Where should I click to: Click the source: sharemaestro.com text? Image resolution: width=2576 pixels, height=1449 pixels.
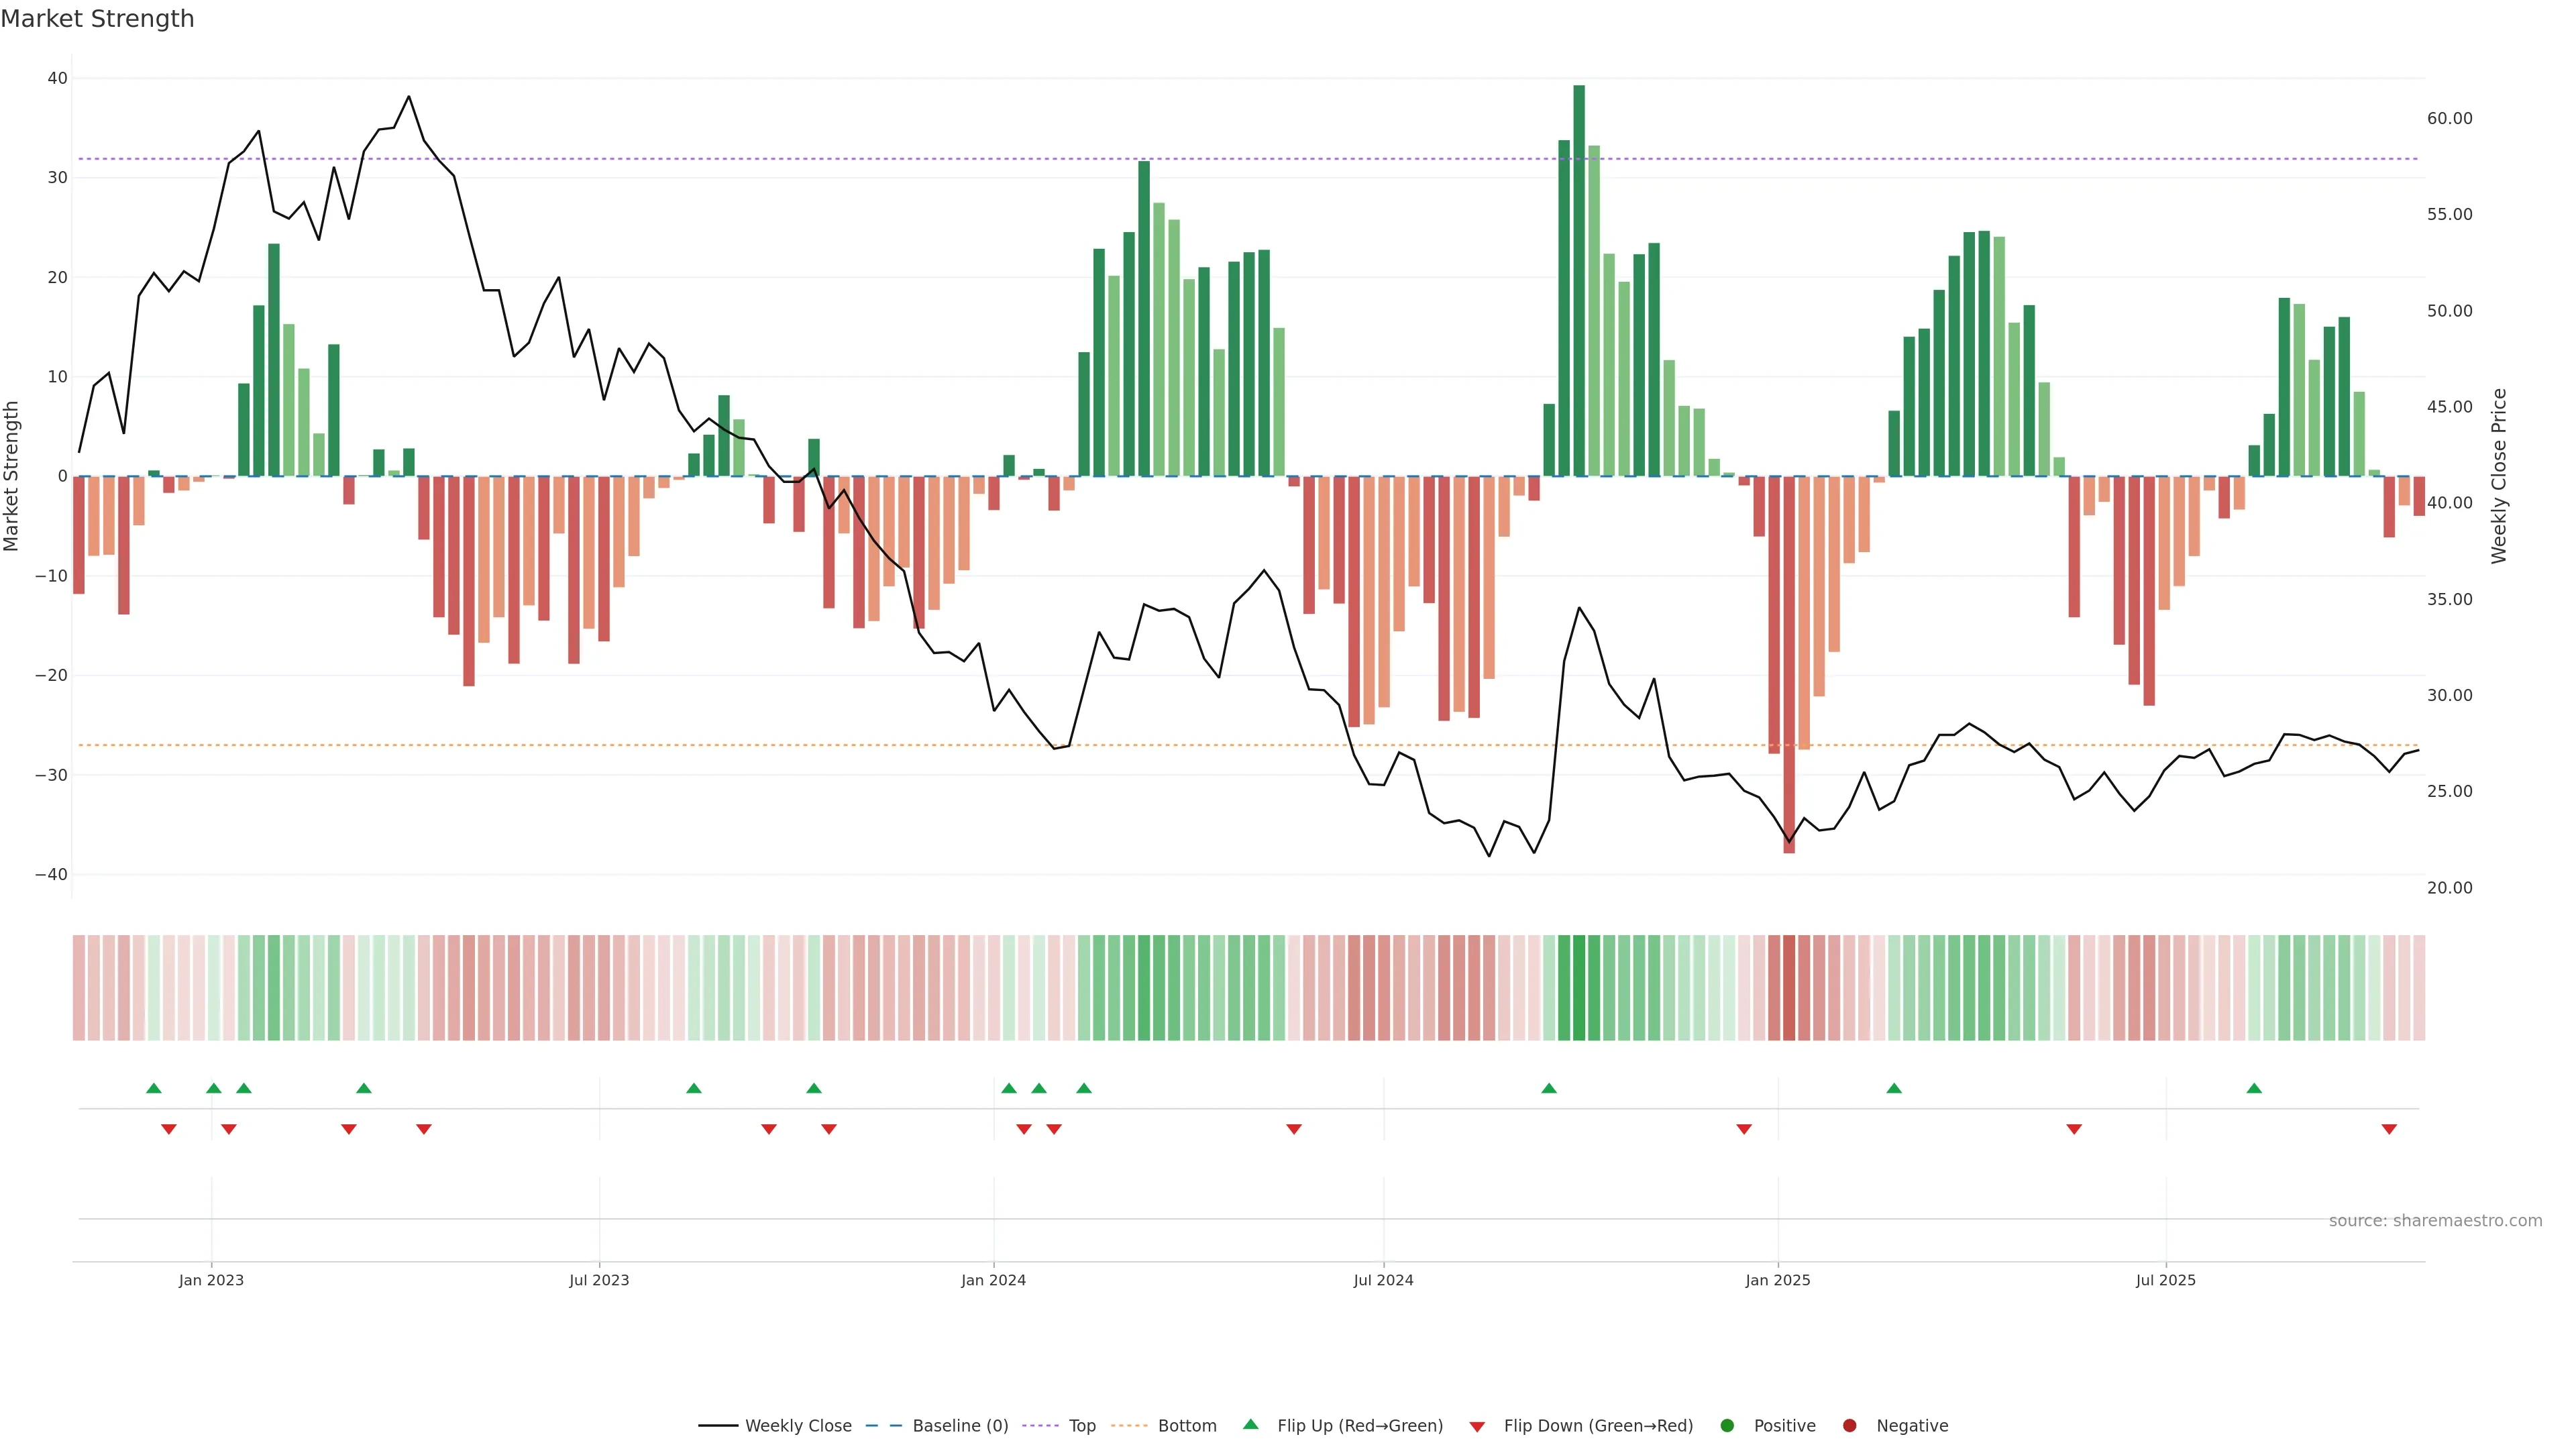[x=2435, y=1220]
